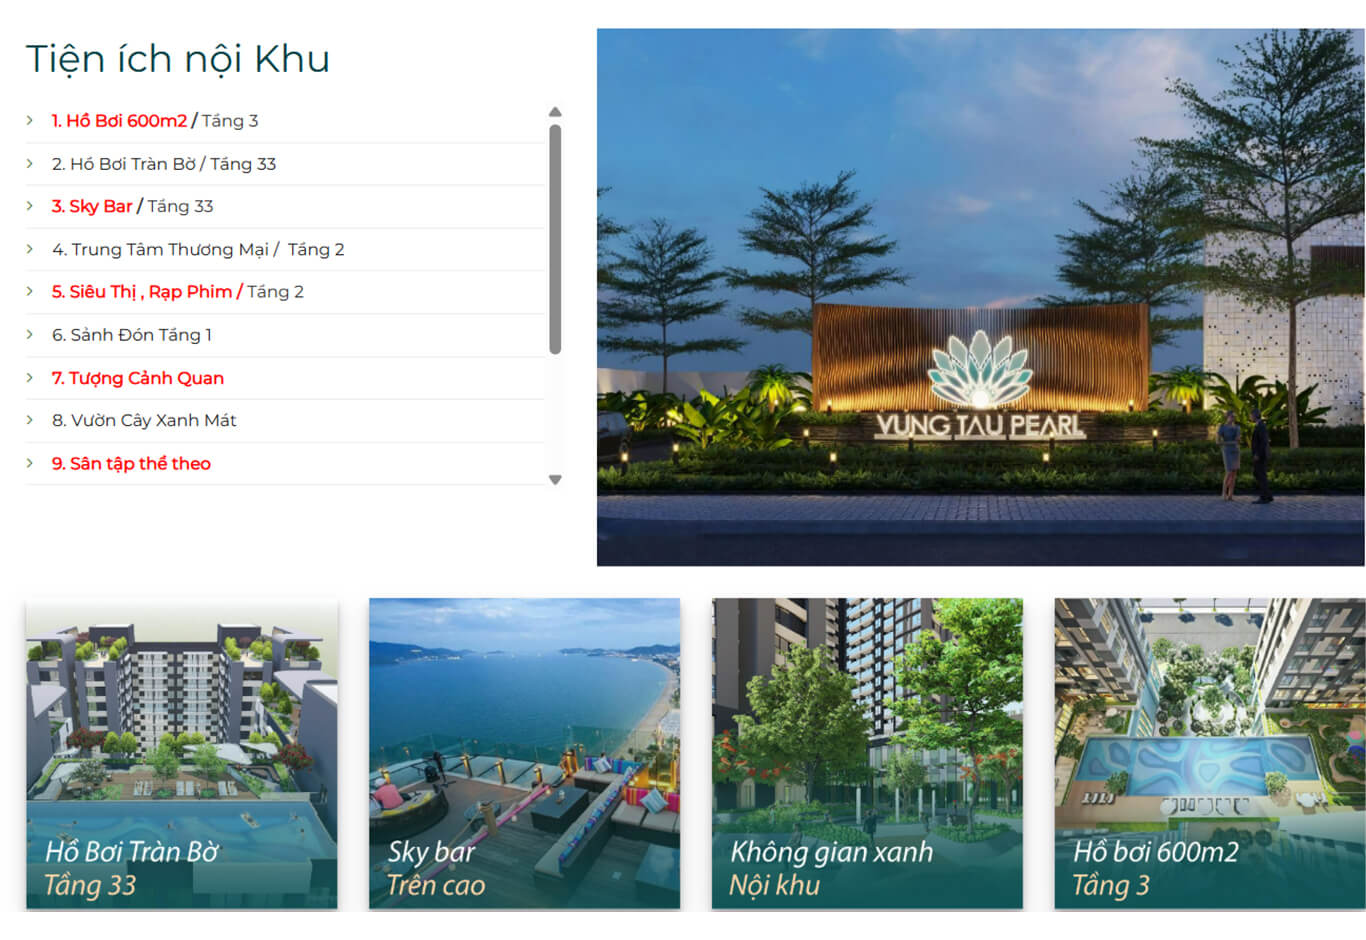Open the Sky bar Trên cao thumbnail
Image resolution: width=1366 pixels, height=940 pixels.
(x=524, y=753)
